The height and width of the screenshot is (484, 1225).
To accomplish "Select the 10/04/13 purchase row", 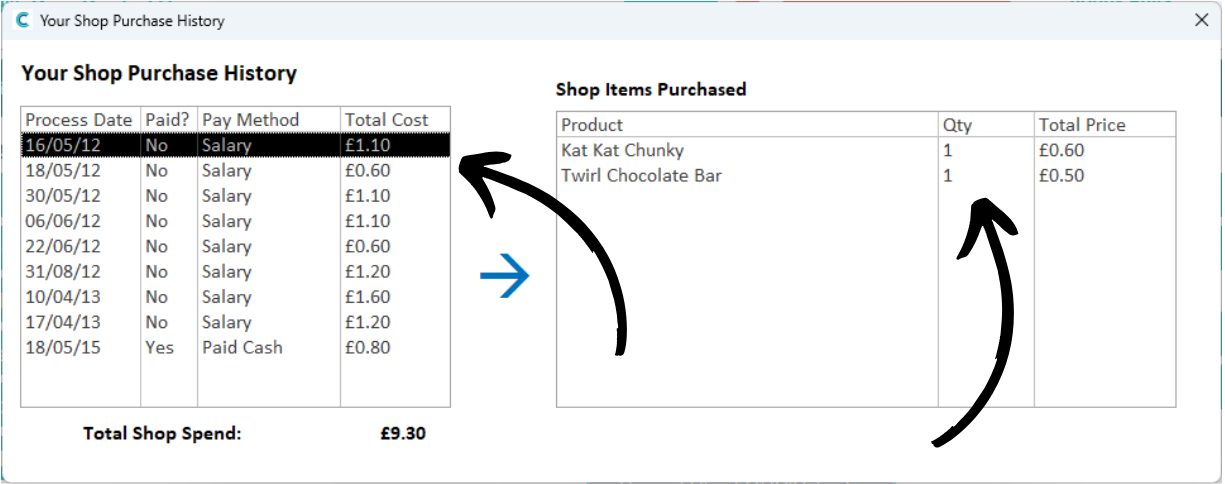I will click(x=236, y=297).
